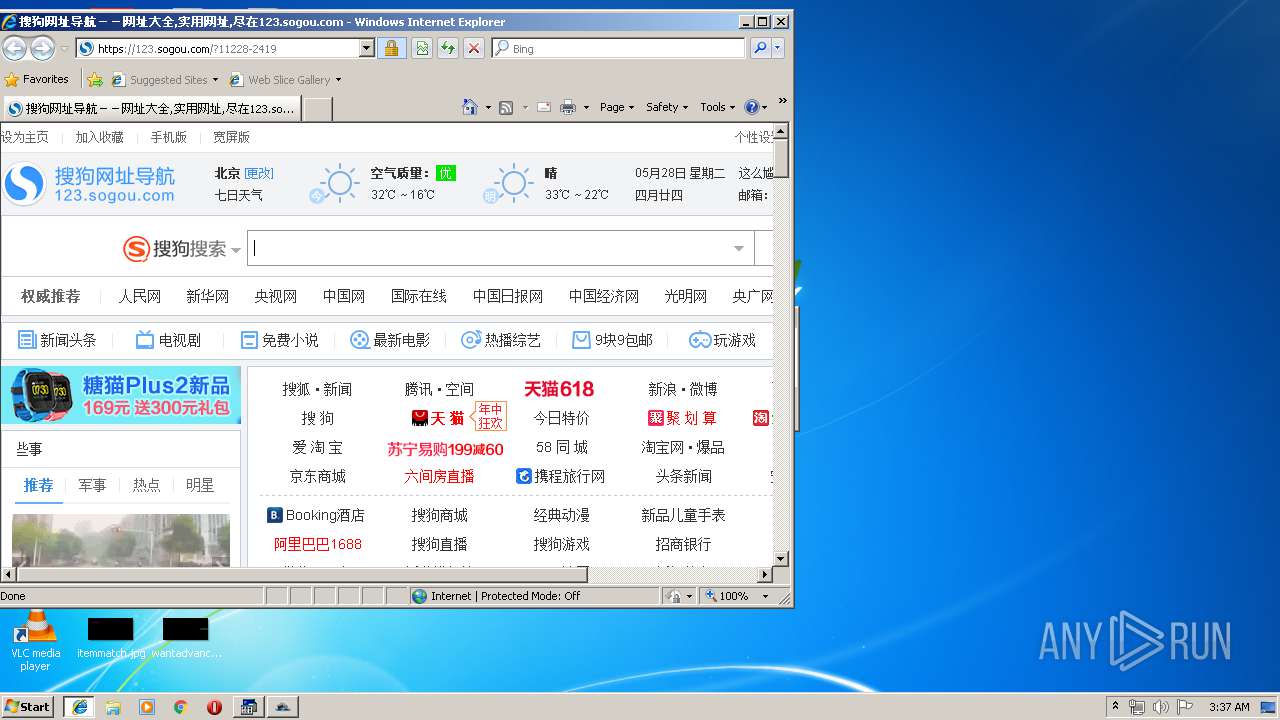Click the 9块9包邮 shopping icon link
Screen dimensions: 1280x720
(612, 340)
